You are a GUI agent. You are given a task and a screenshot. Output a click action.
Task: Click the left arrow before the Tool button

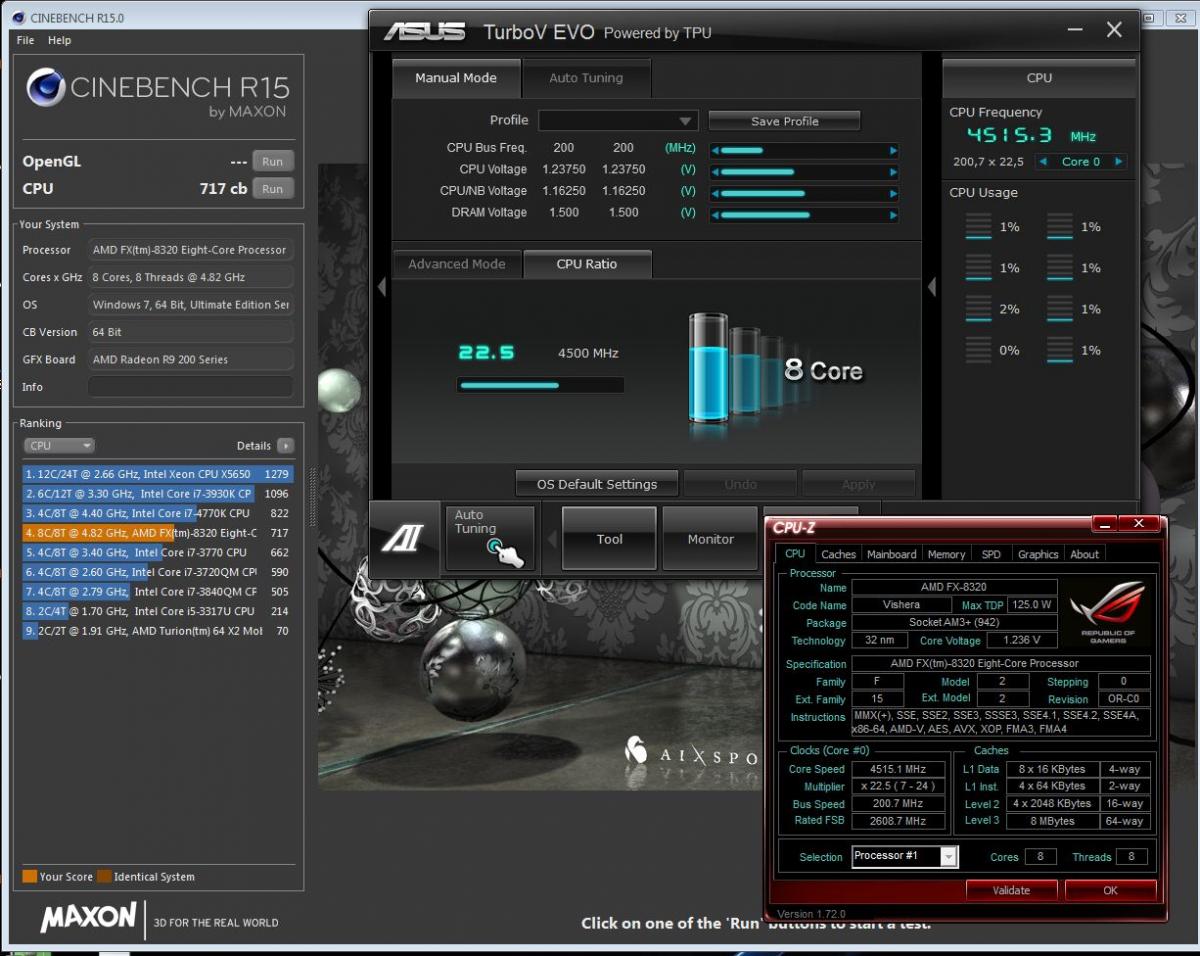click(x=550, y=539)
